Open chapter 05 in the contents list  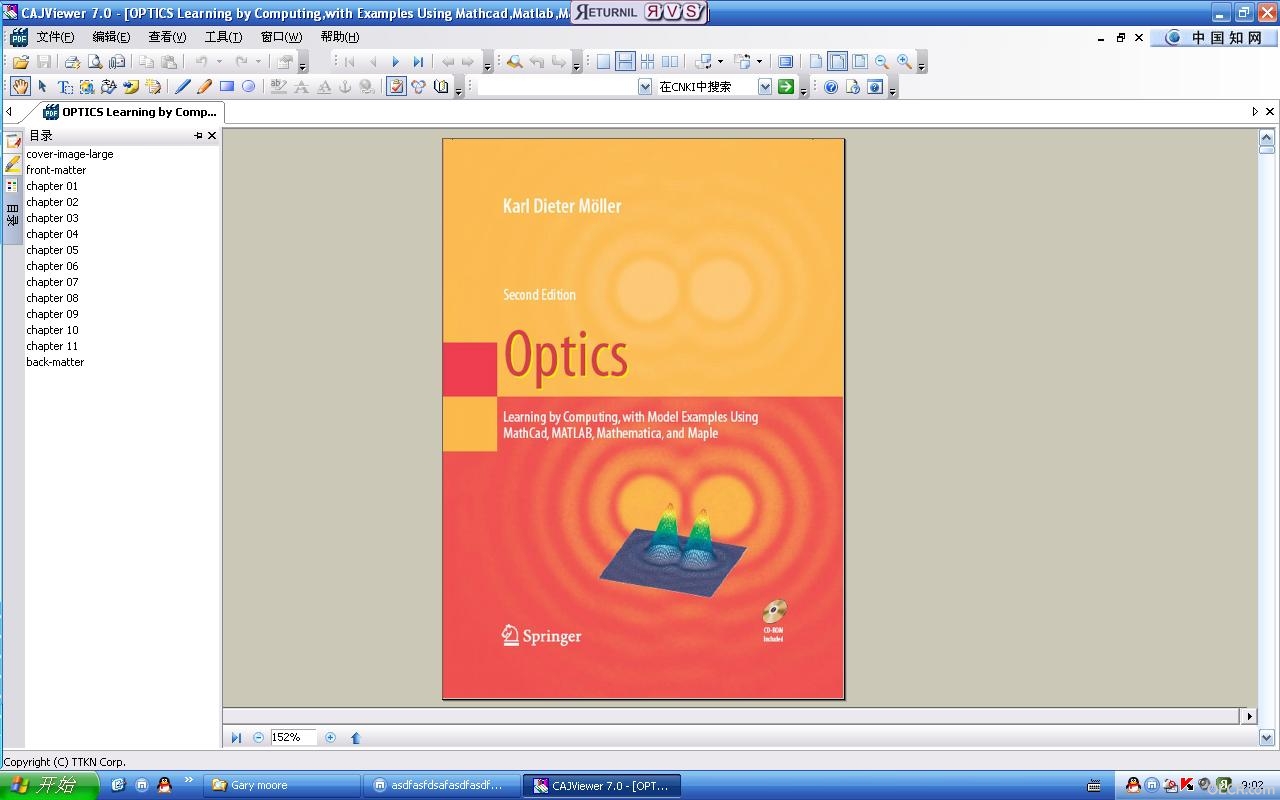click(52, 250)
